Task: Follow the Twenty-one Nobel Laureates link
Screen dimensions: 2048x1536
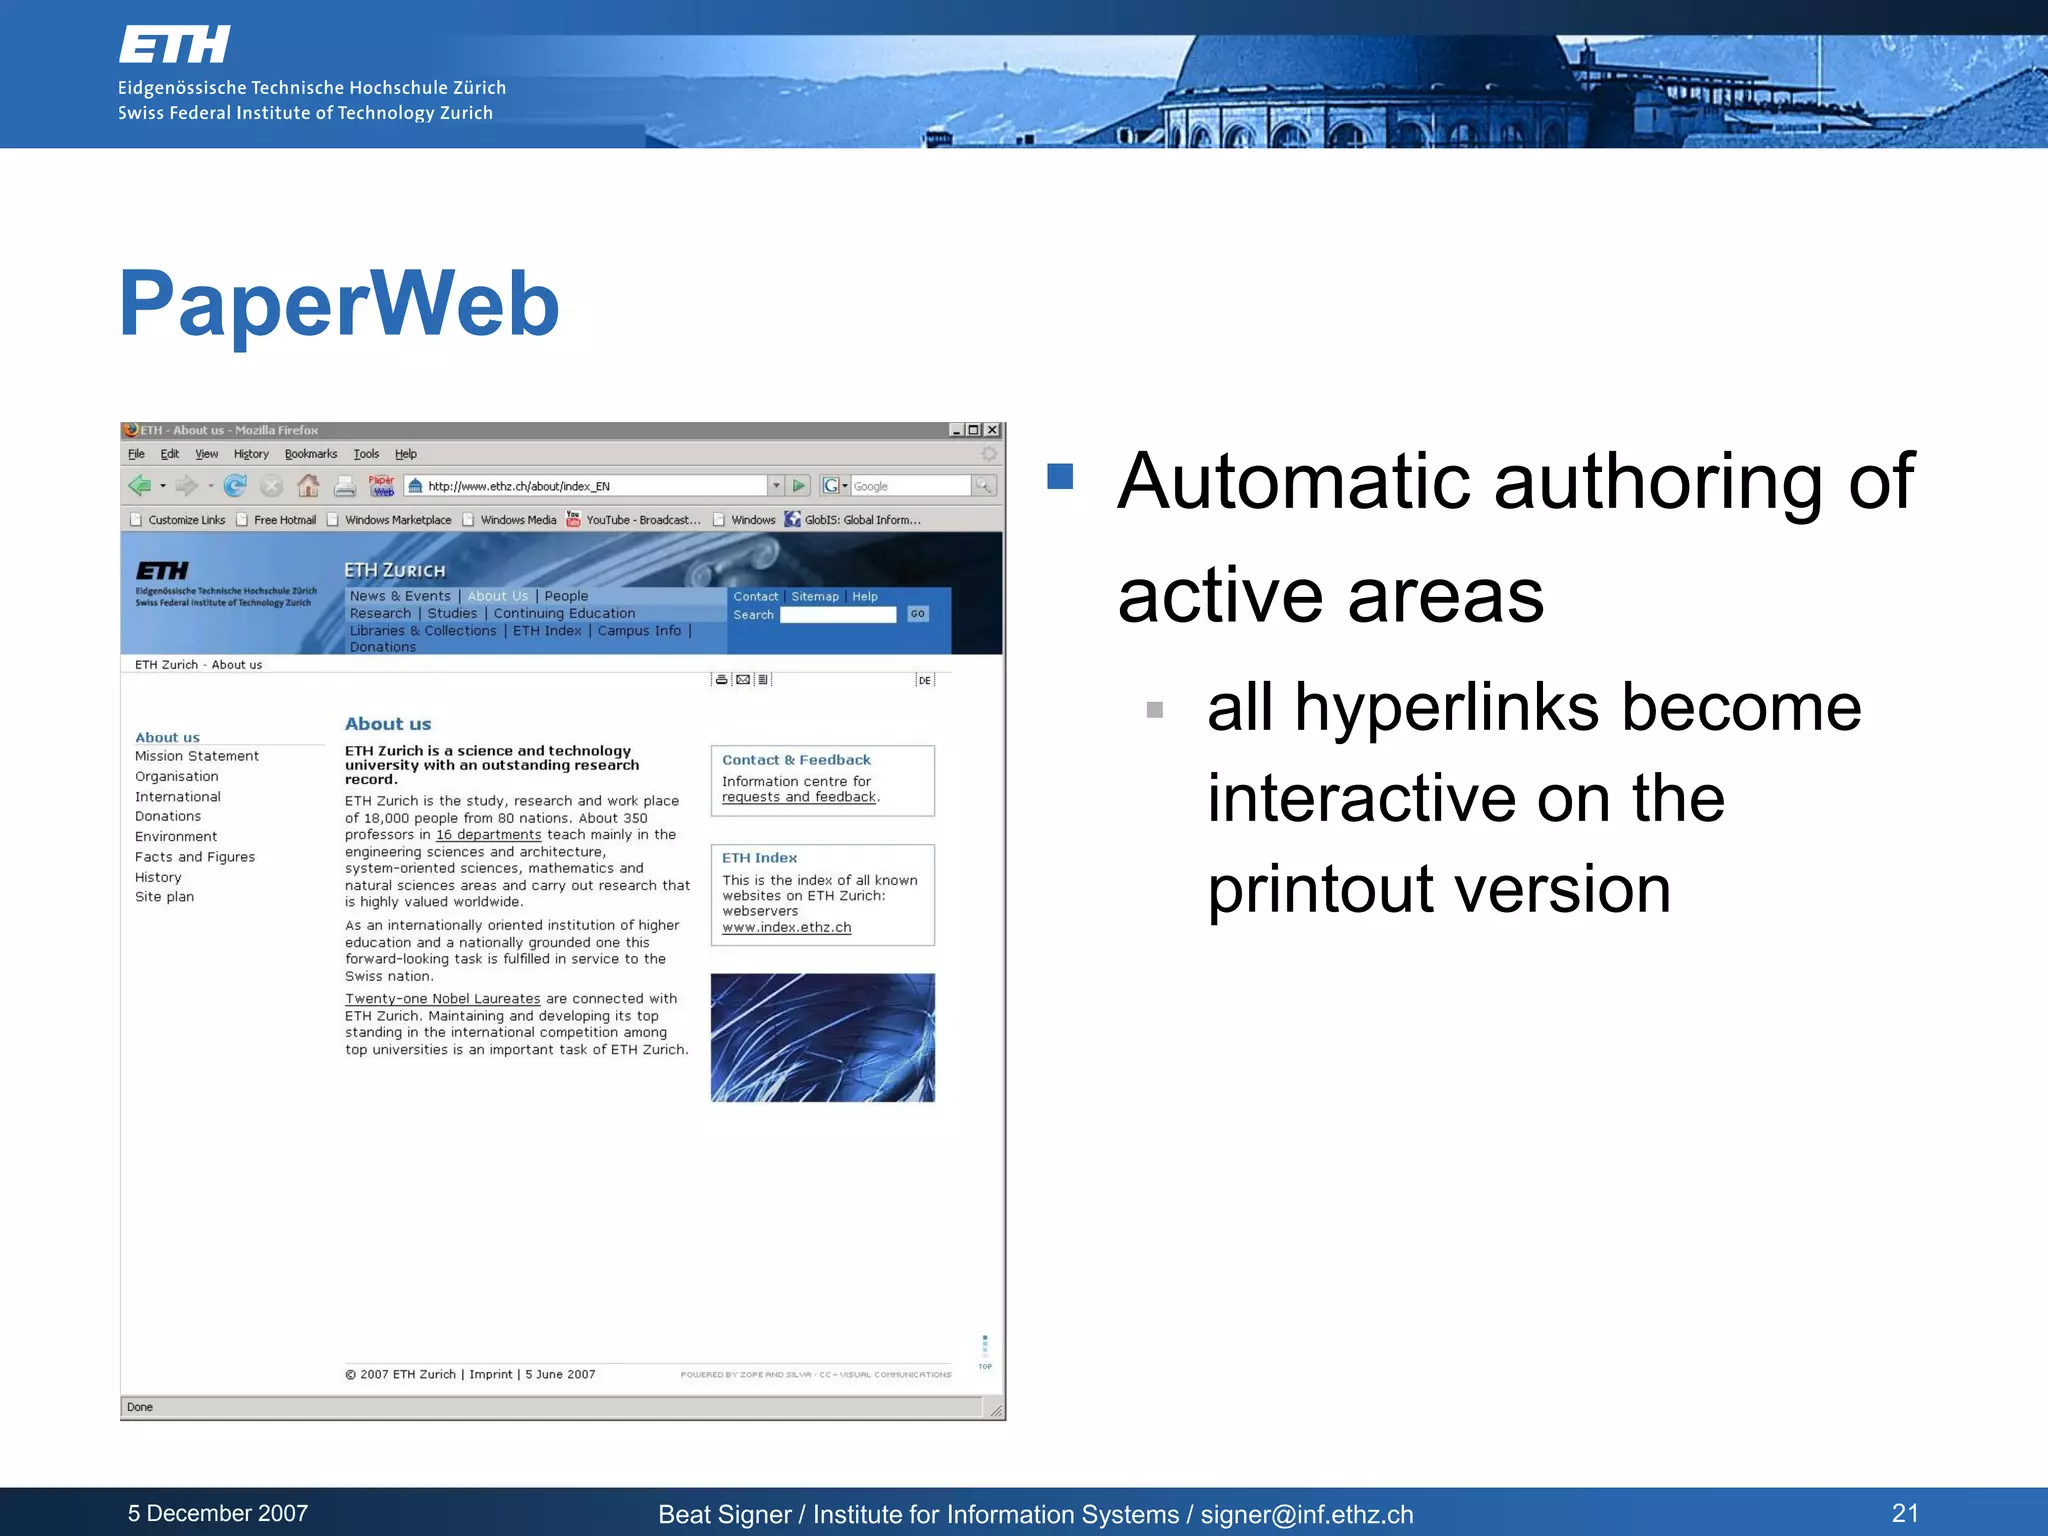Action: pos(443,999)
